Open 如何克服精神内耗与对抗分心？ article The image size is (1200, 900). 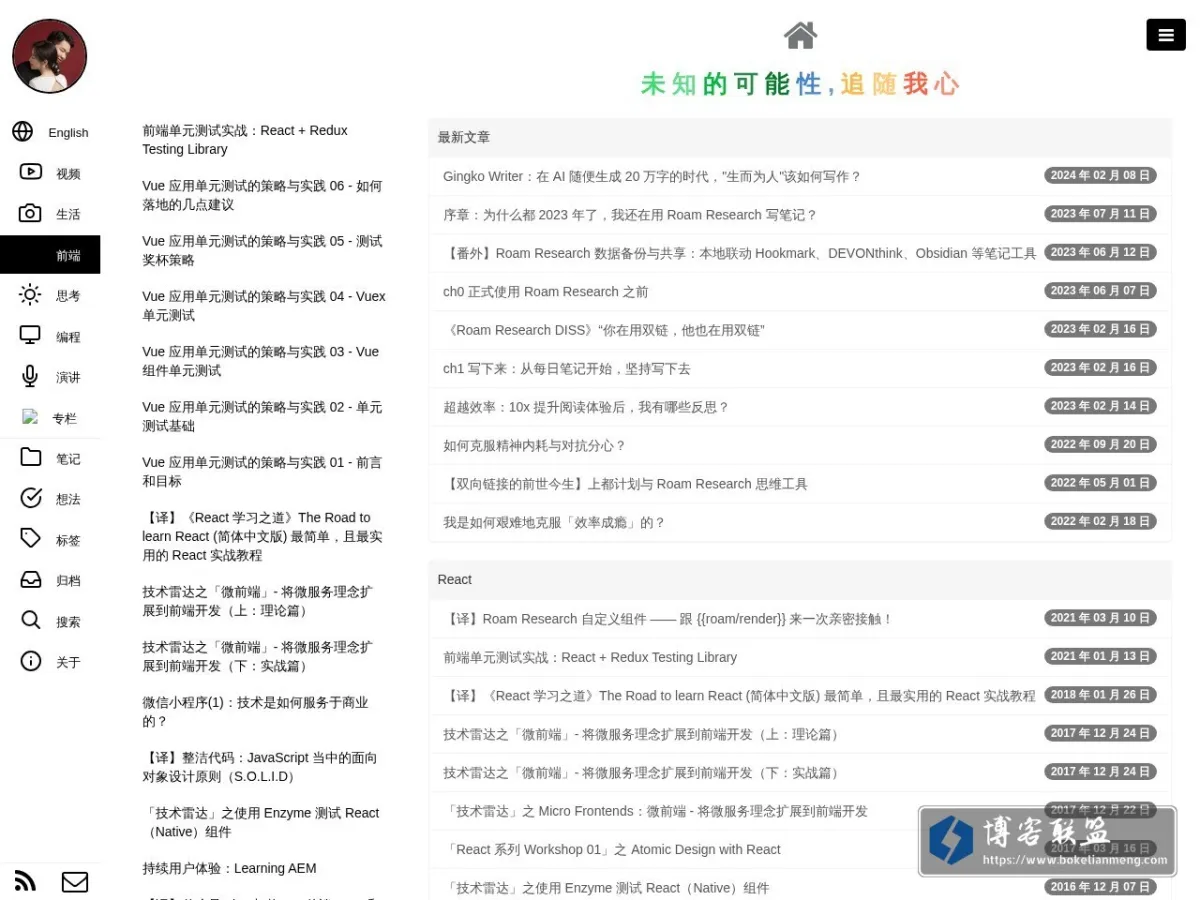click(x=534, y=445)
